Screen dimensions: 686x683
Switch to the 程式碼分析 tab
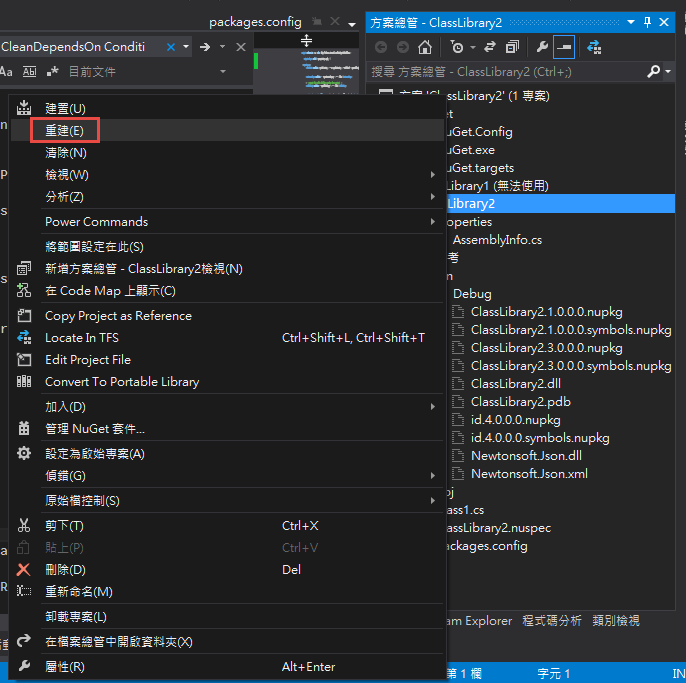coord(552,620)
